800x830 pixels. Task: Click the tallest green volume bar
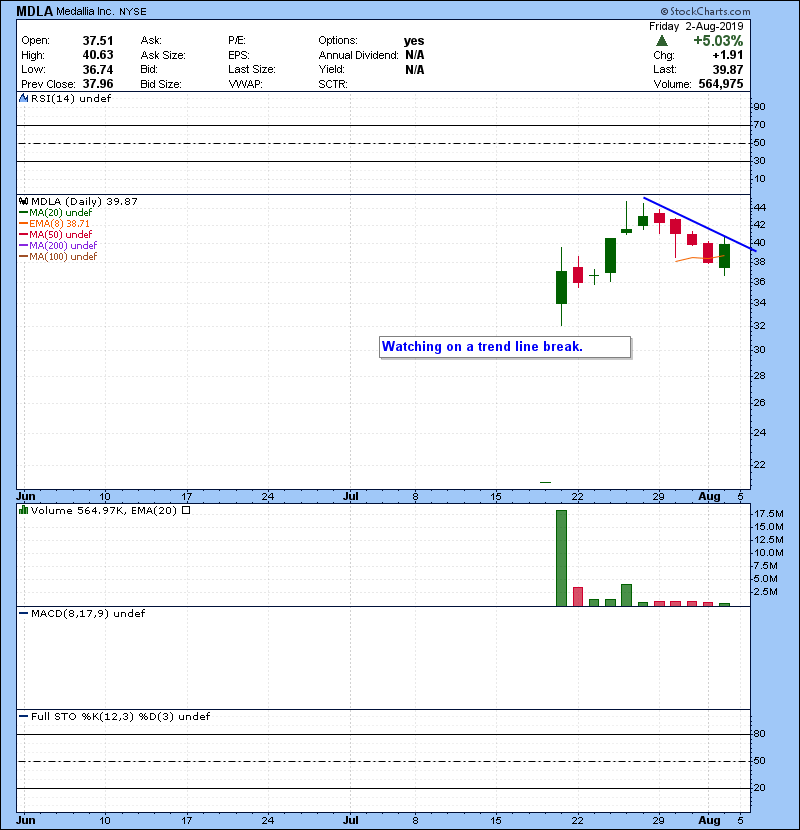561,558
